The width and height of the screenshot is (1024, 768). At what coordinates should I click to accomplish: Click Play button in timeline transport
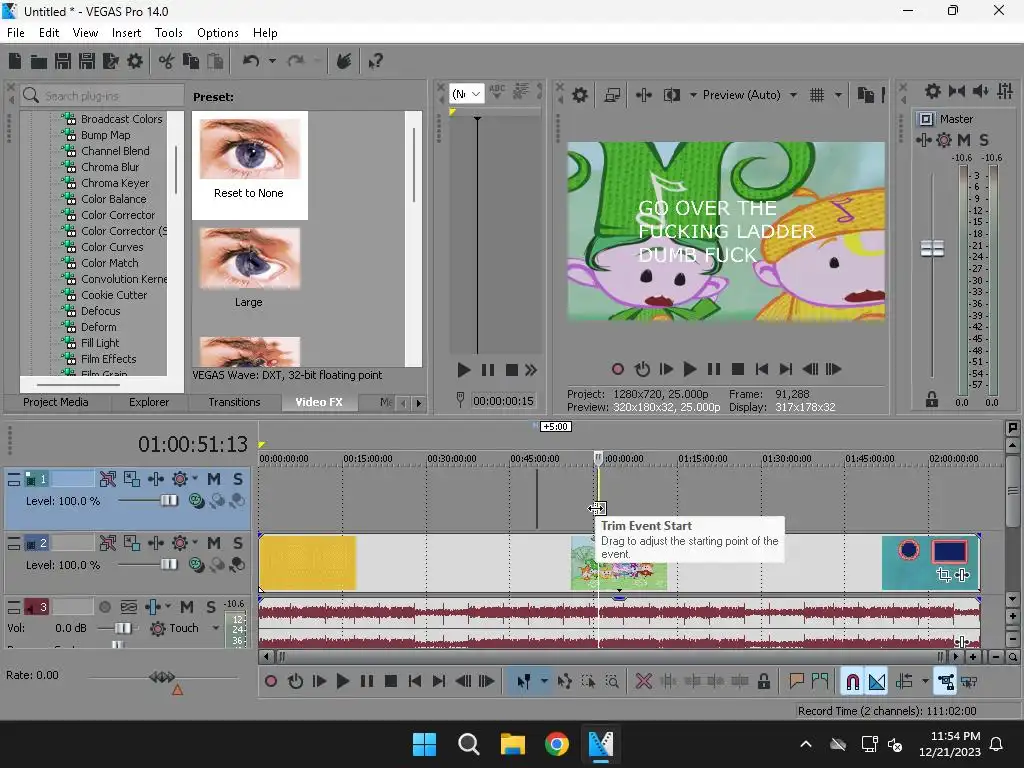[343, 682]
